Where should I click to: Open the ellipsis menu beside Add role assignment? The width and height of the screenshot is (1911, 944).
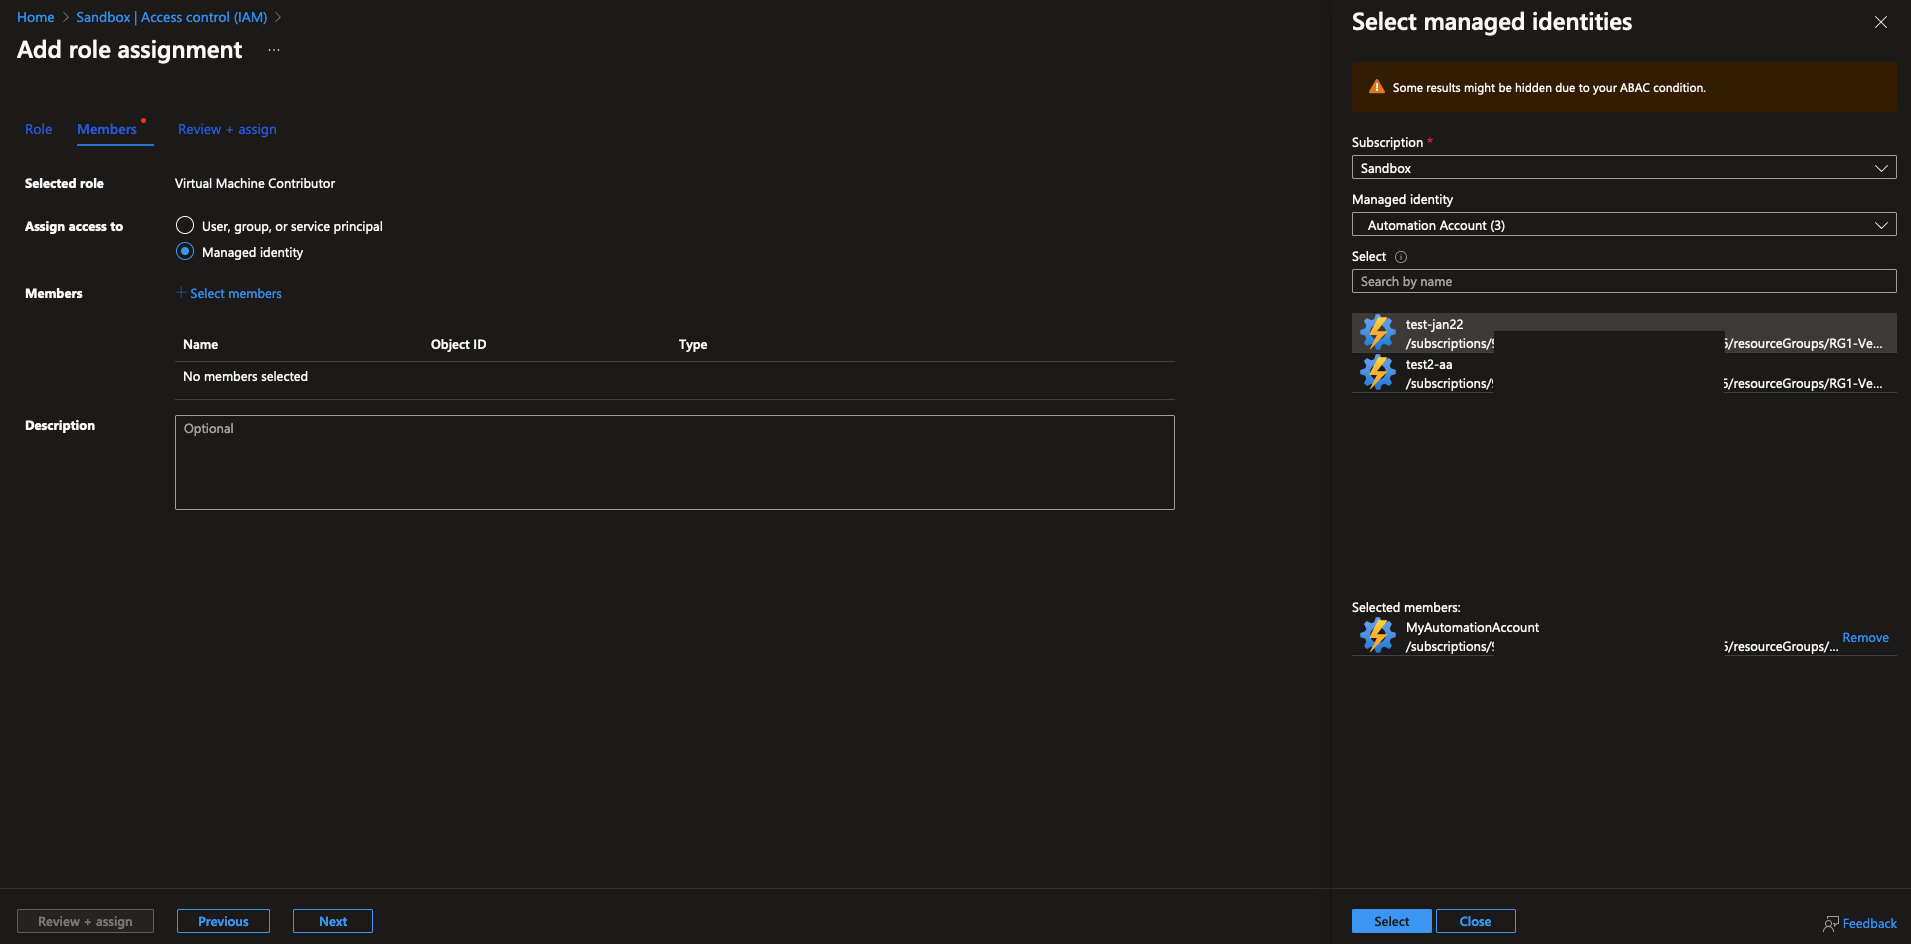pyautogui.click(x=274, y=50)
